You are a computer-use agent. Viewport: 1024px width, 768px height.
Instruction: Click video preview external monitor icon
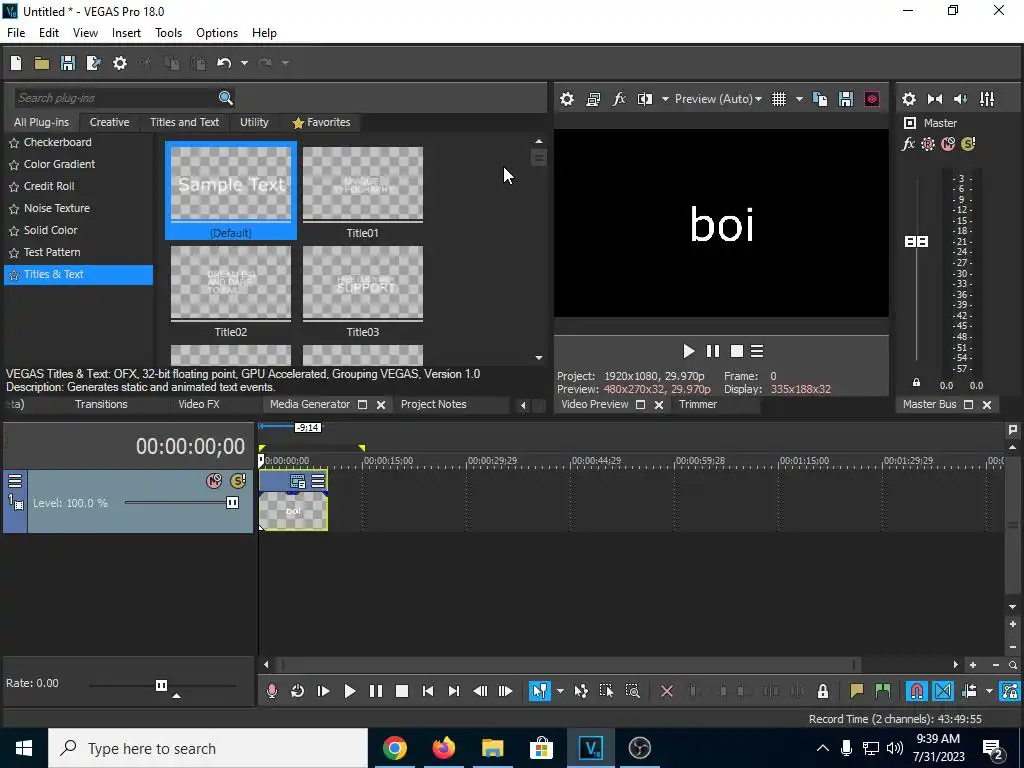tap(593, 99)
